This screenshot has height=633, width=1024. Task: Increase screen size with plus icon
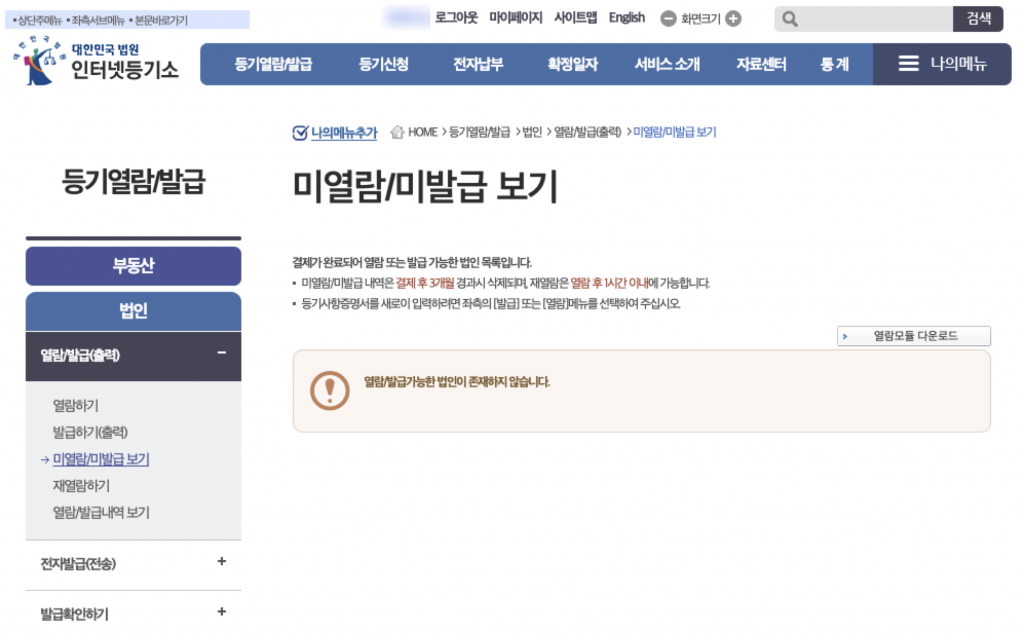[733, 19]
